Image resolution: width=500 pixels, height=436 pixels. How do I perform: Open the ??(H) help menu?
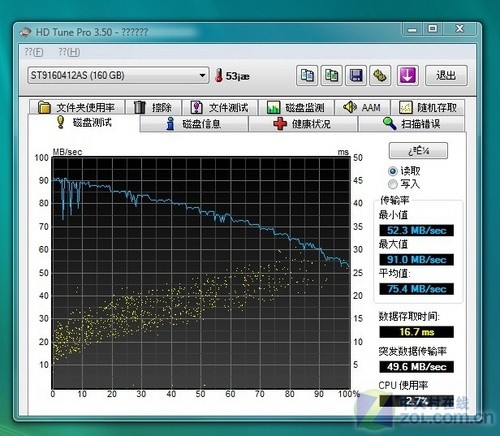point(69,52)
